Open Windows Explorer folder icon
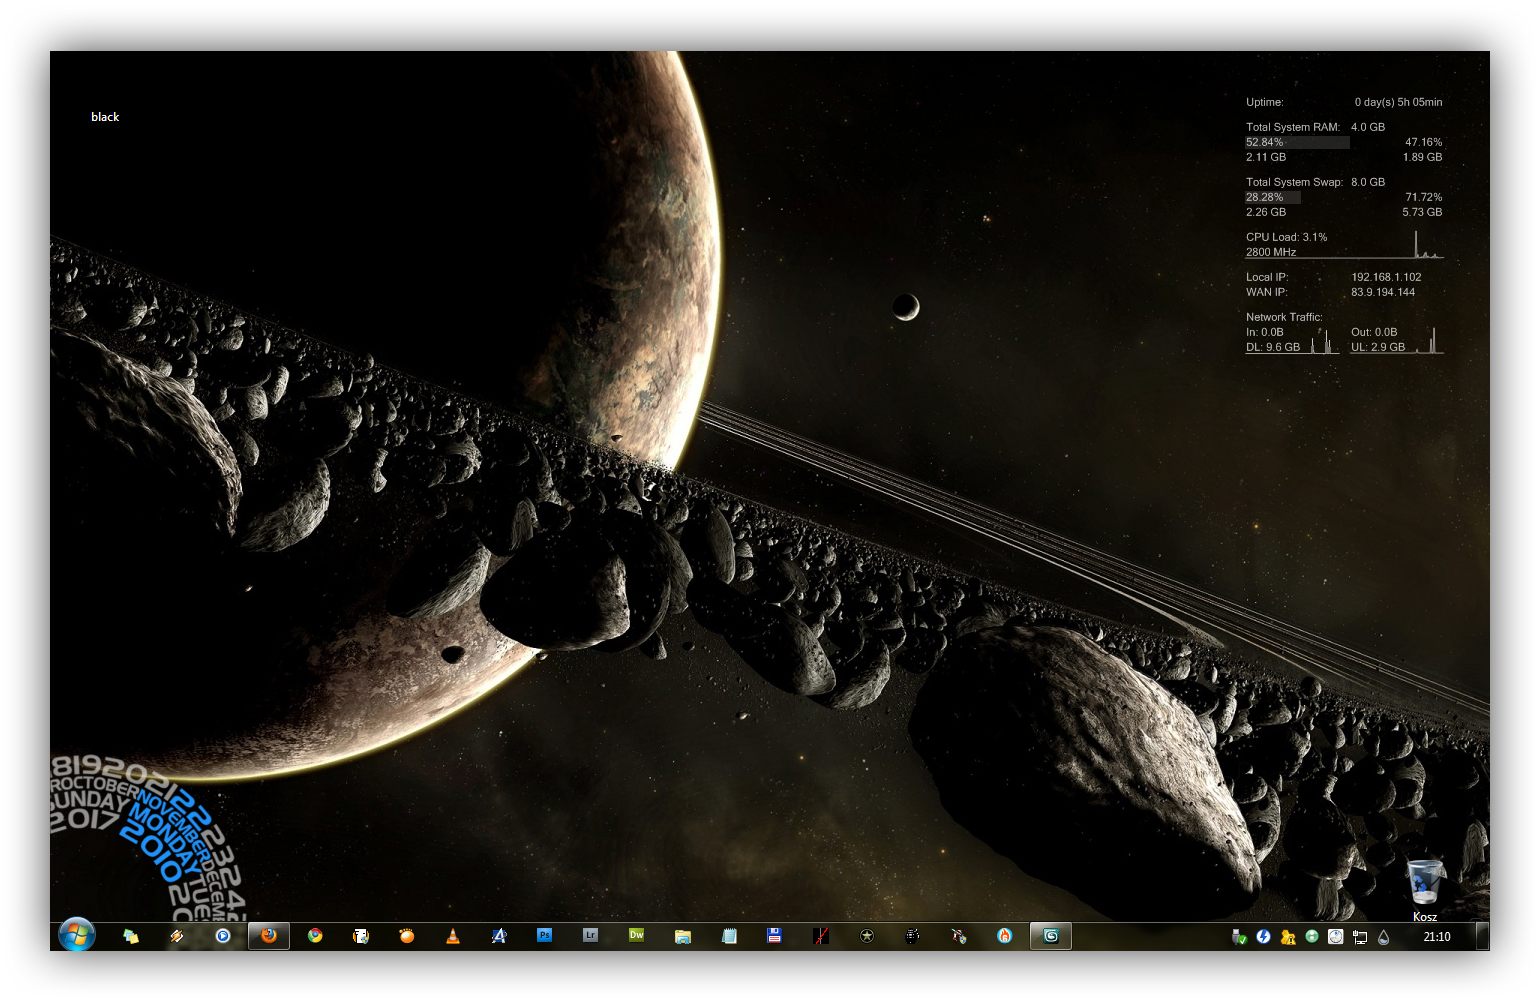This screenshot has width=1540, height=1000. [683, 936]
